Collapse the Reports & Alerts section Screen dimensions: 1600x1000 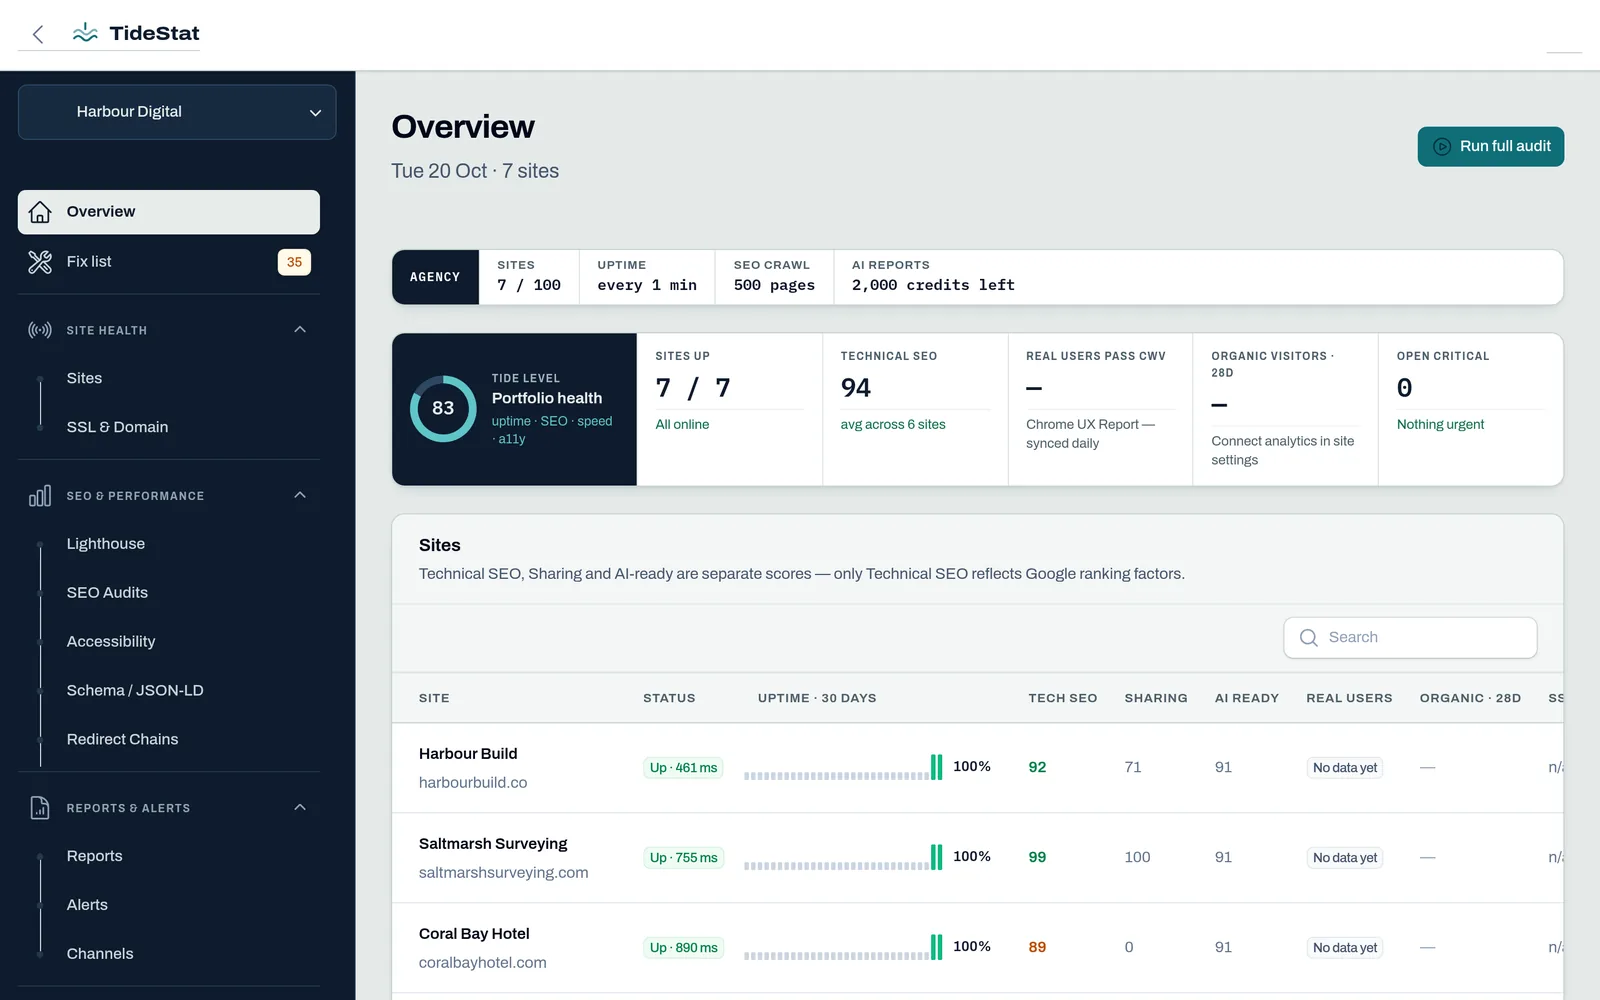(x=300, y=808)
